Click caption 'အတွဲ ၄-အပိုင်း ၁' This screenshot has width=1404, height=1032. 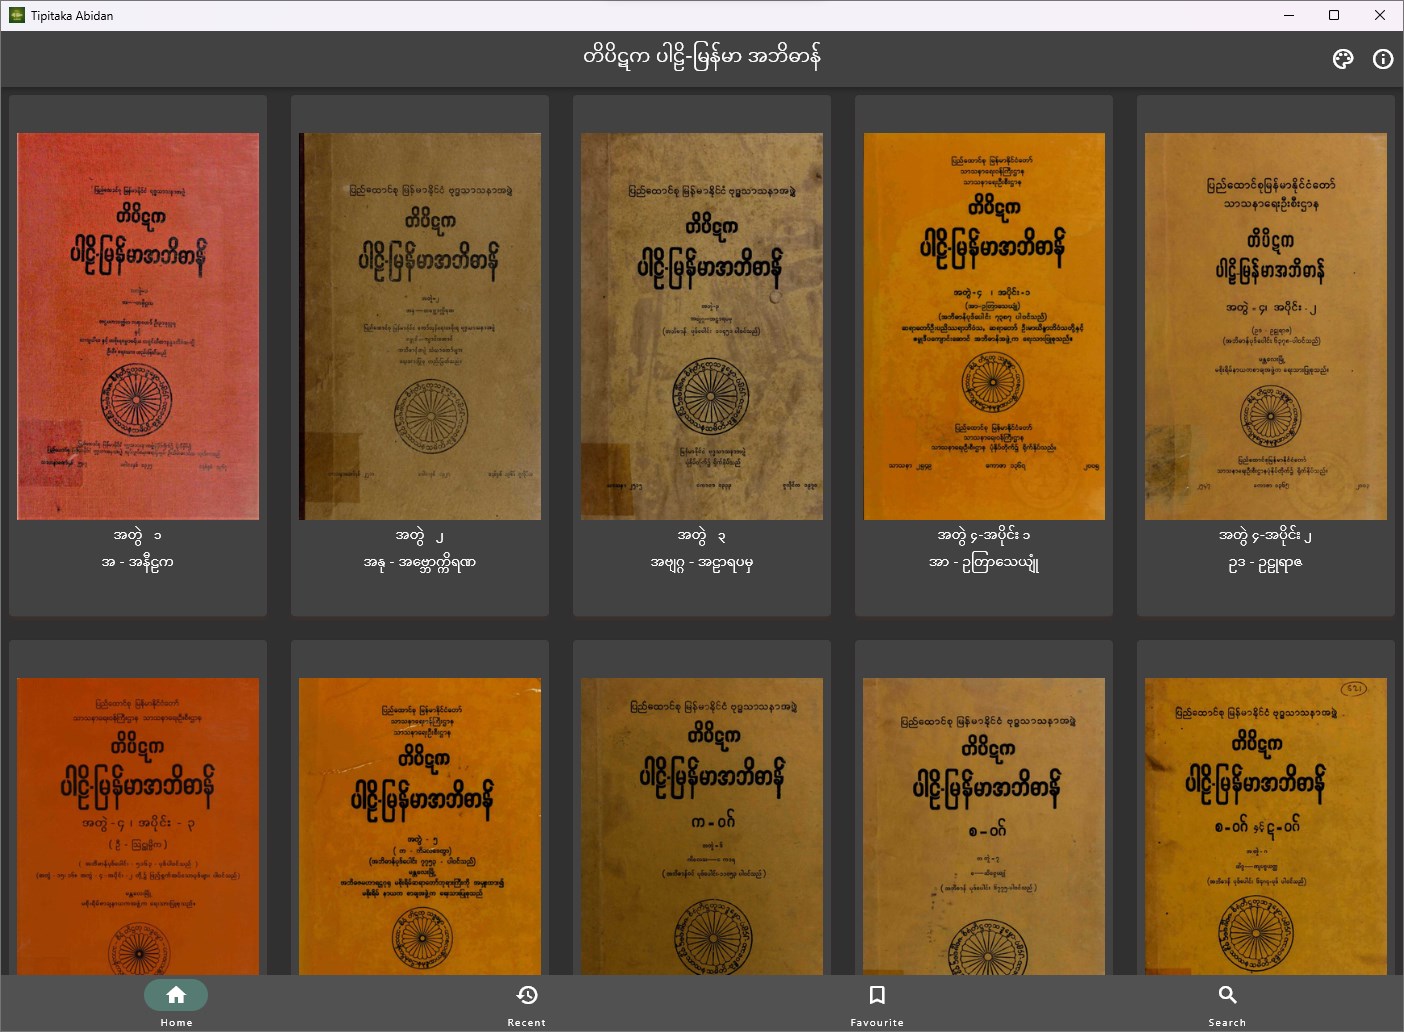984,536
